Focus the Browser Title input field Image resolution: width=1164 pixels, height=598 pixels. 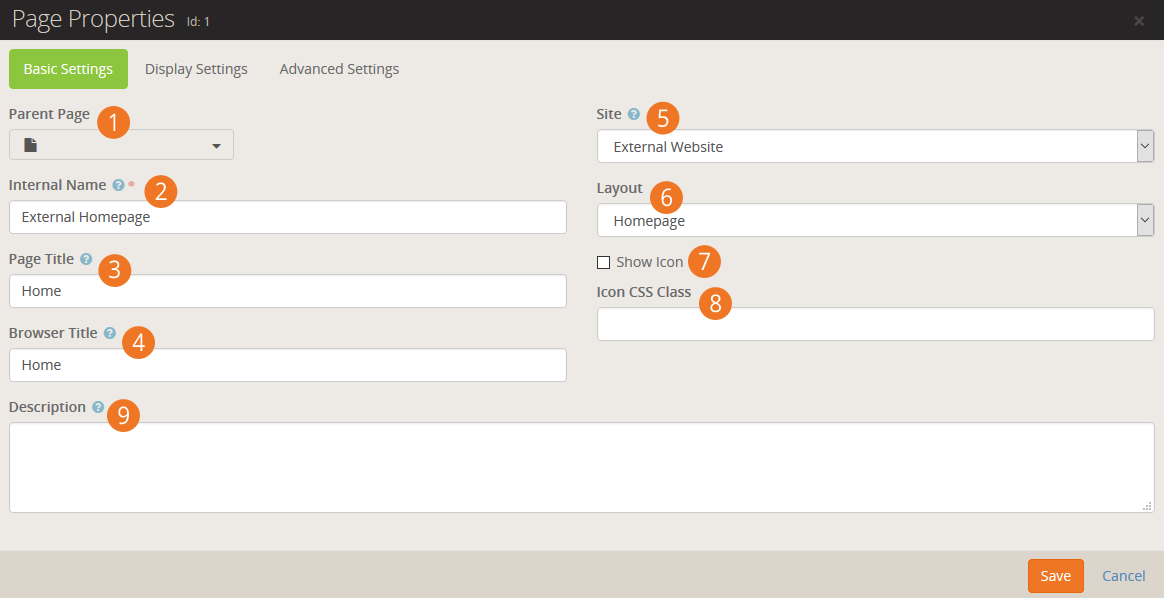(288, 365)
